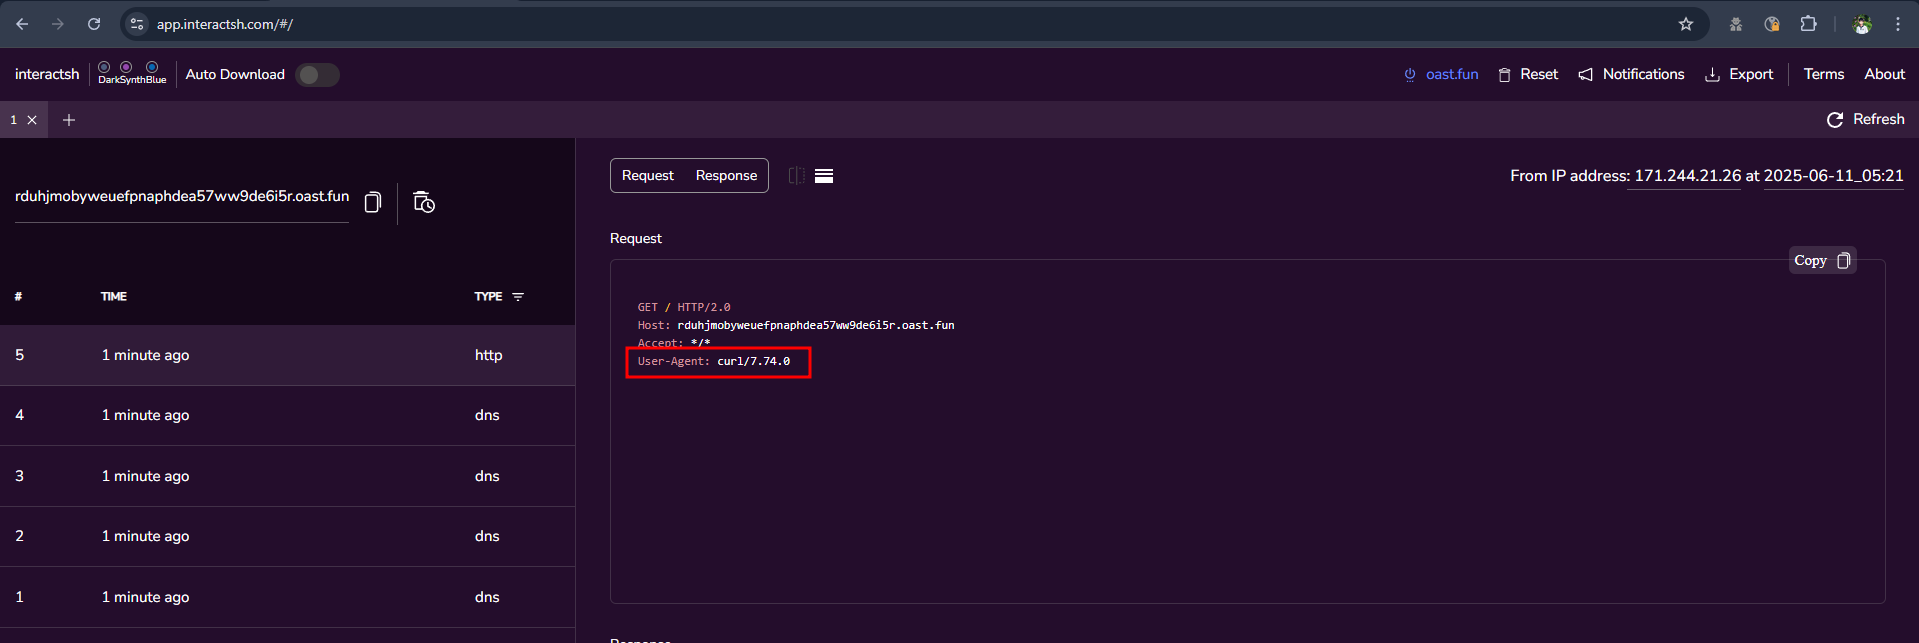This screenshot has width=1919, height=643.
Task: Select interaction row 2 dns
Action: [x=287, y=536]
